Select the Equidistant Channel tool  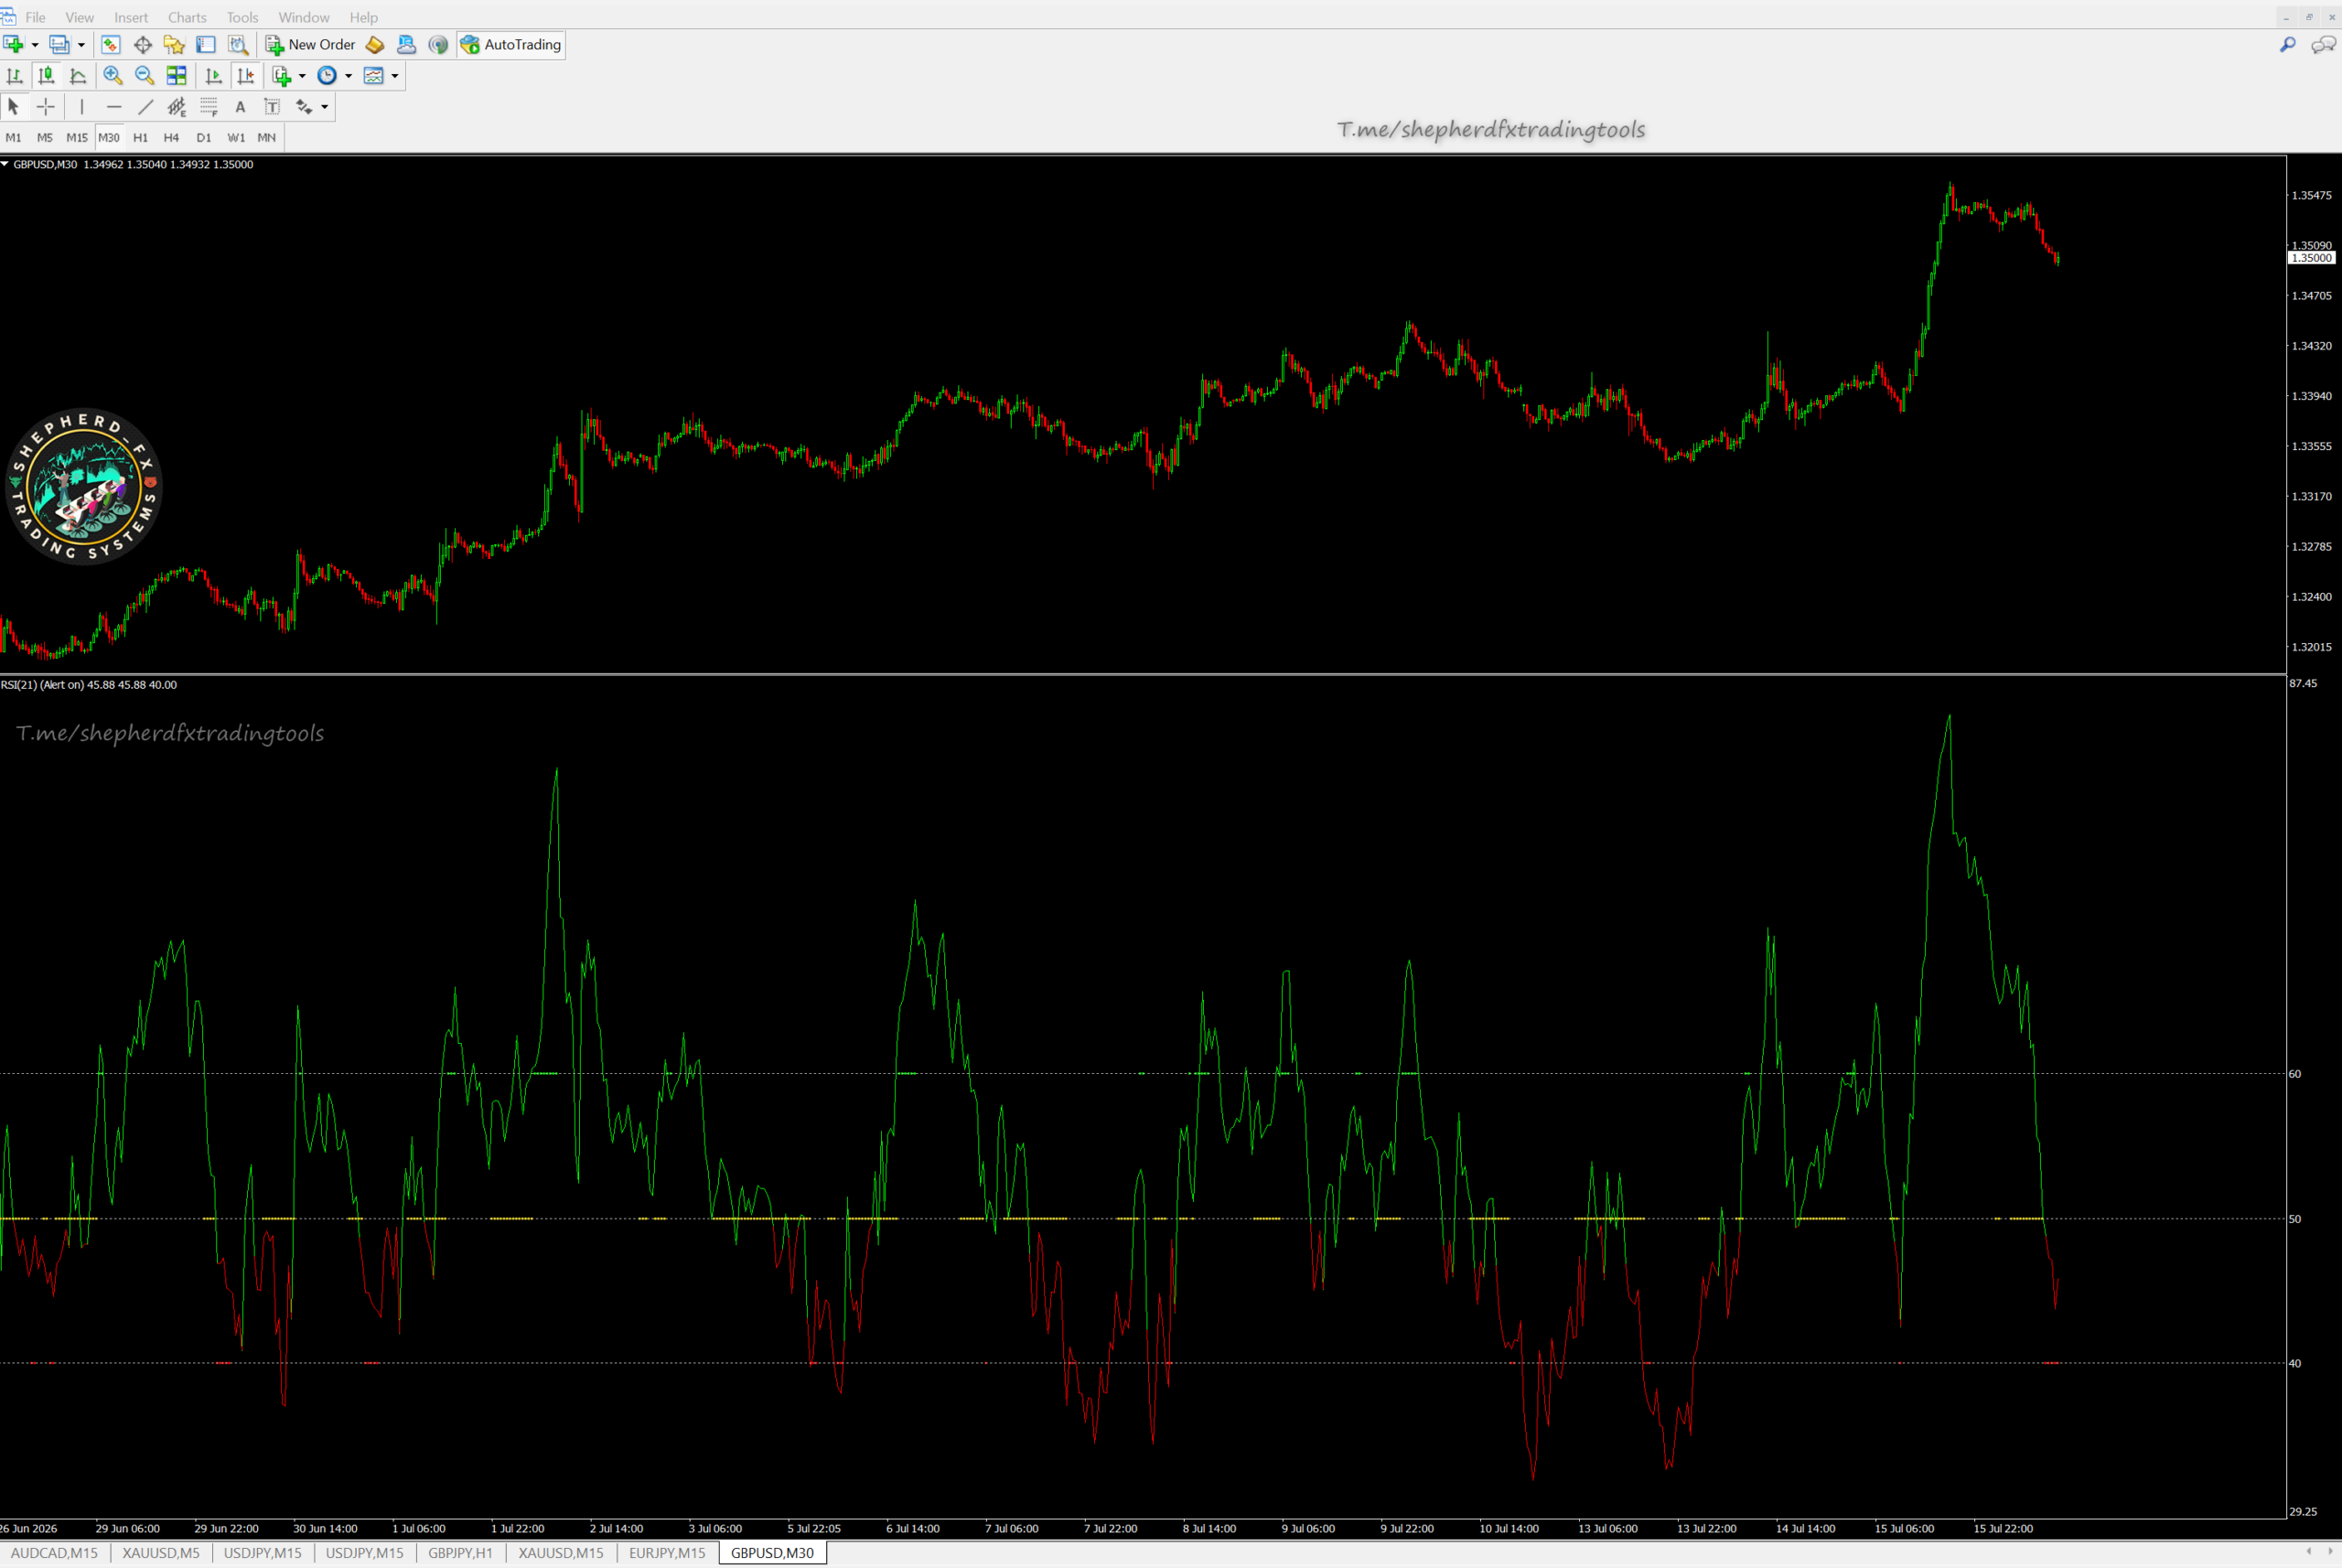(177, 107)
